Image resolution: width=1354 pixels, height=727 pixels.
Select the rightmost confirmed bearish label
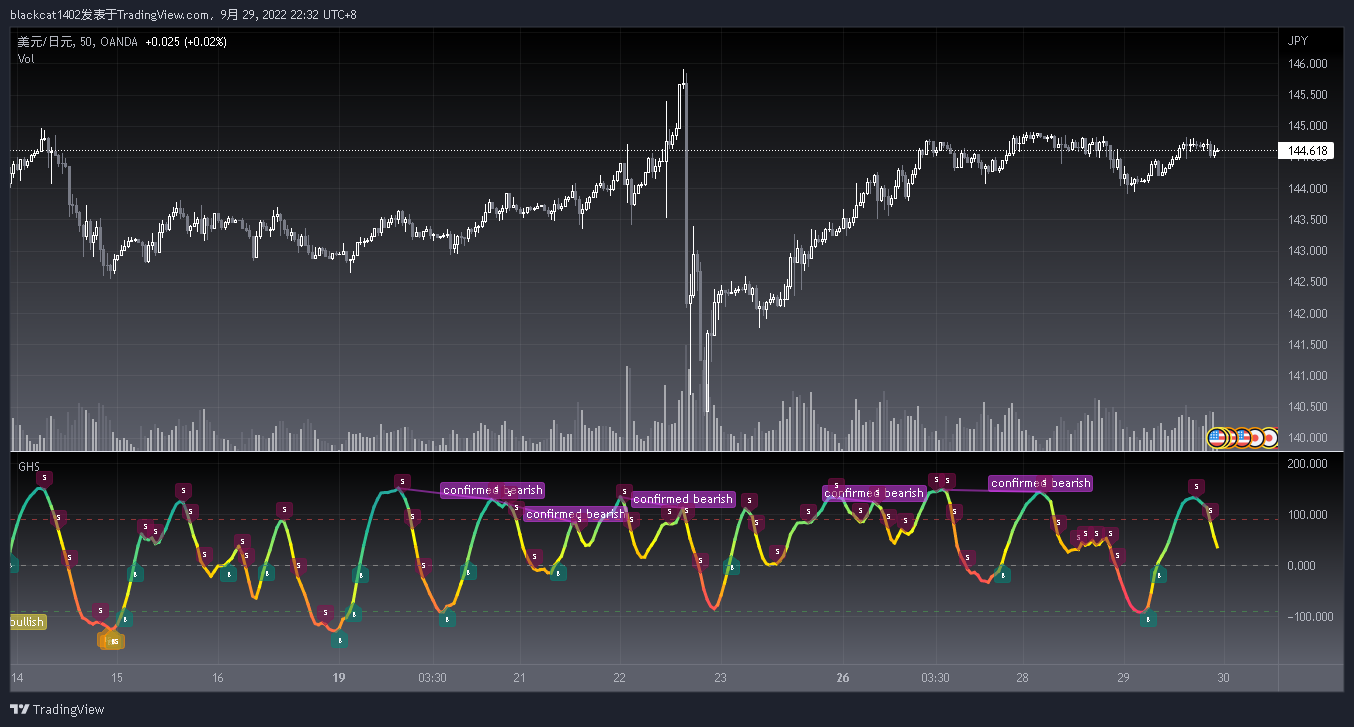1040,483
